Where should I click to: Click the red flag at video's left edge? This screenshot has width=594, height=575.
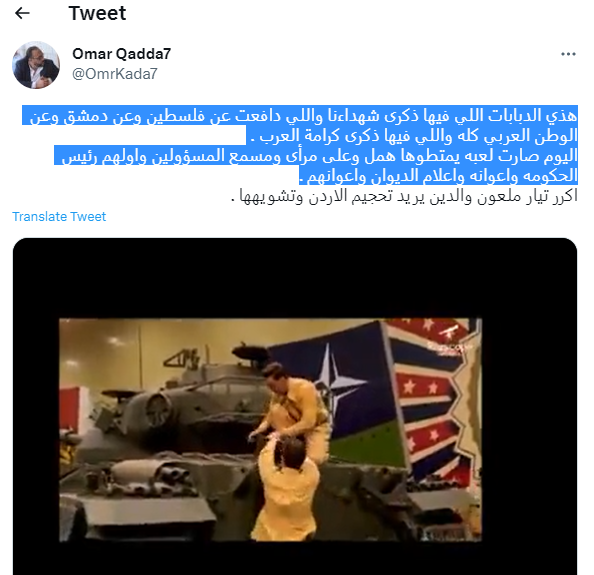pos(69,408)
